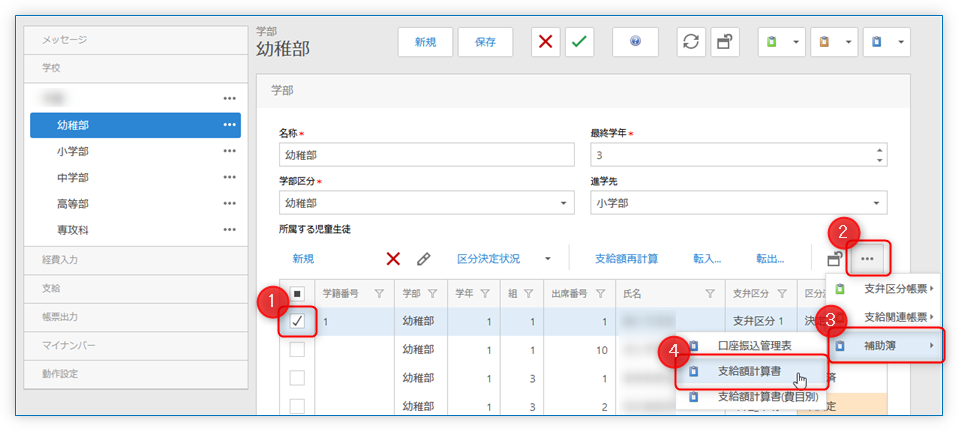Open the メッセージ section in sidebar
Screen dimensions: 958x431
[136, 40]
